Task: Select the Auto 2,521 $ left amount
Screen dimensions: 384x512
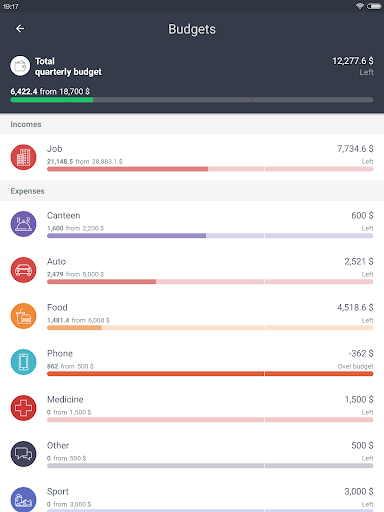Action: pyautogui.click(x=359, y=262)
